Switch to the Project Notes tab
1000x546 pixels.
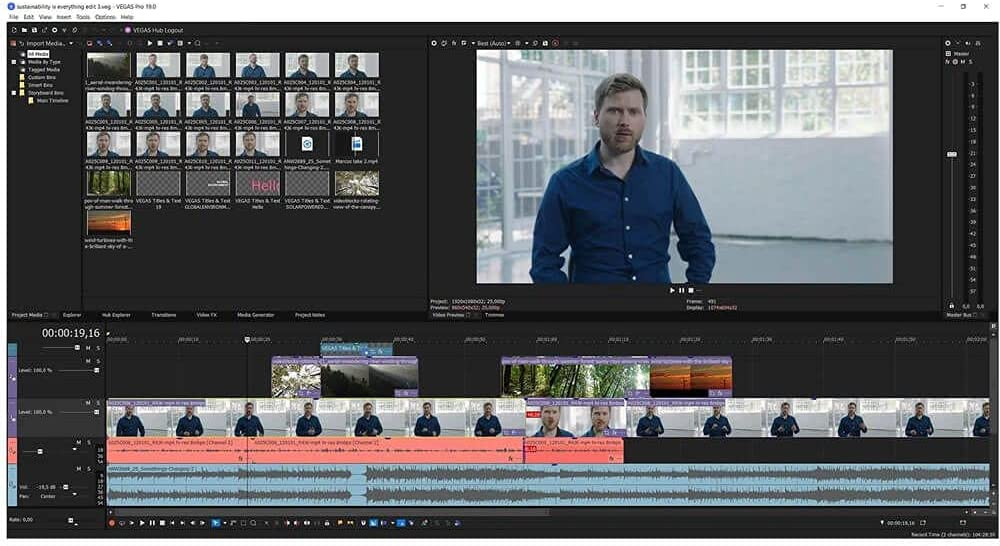tap(310, 314)
